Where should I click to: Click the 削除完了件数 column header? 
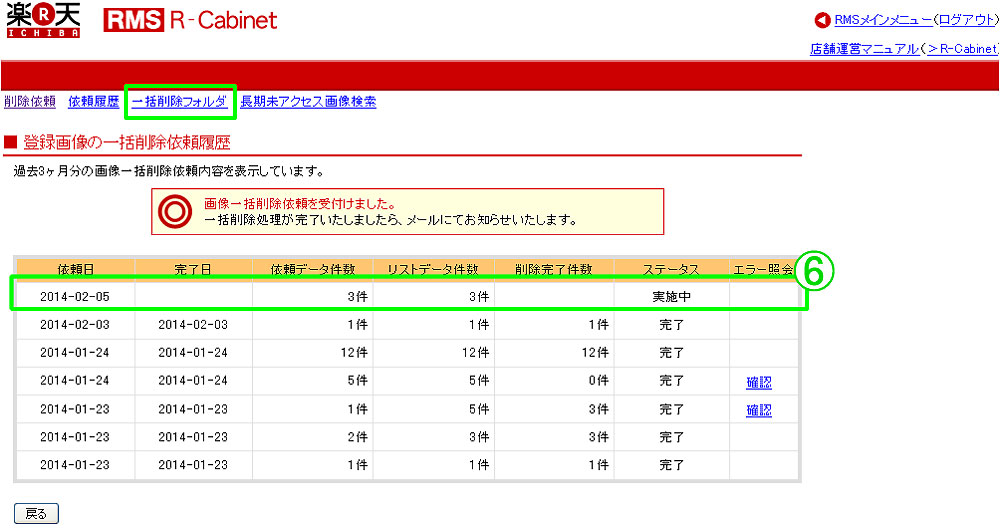(x=554, y=269)
